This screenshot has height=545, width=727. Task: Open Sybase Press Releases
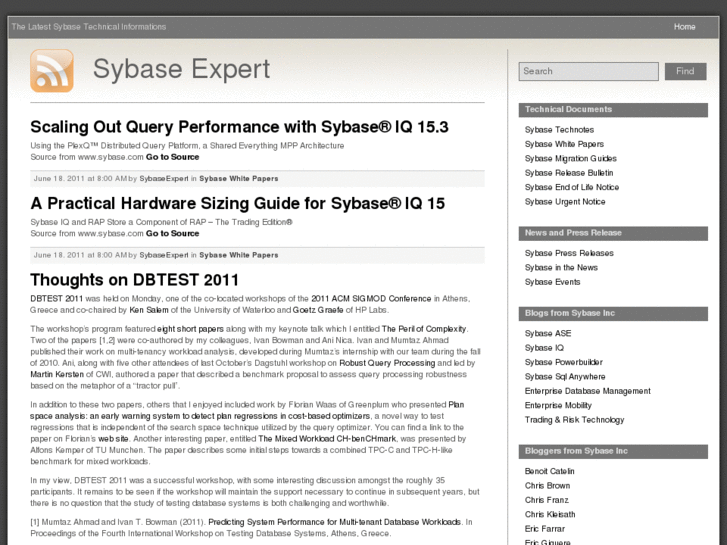click(x=569, y=253)
